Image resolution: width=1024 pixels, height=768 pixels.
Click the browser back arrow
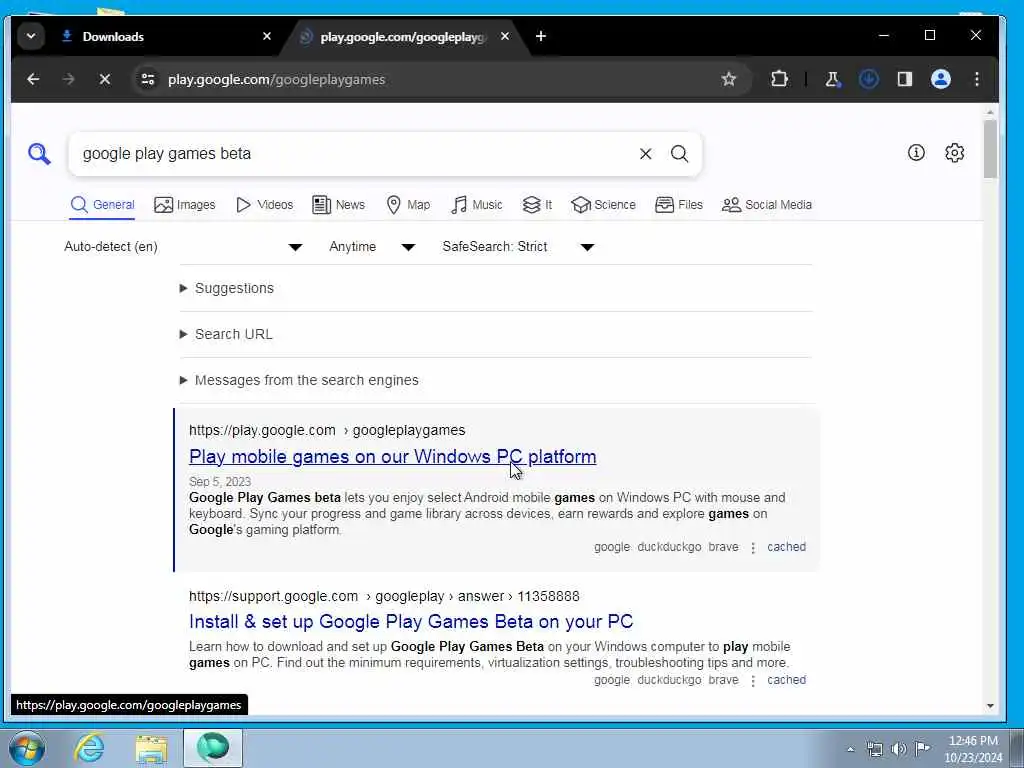tap(33, 80)
